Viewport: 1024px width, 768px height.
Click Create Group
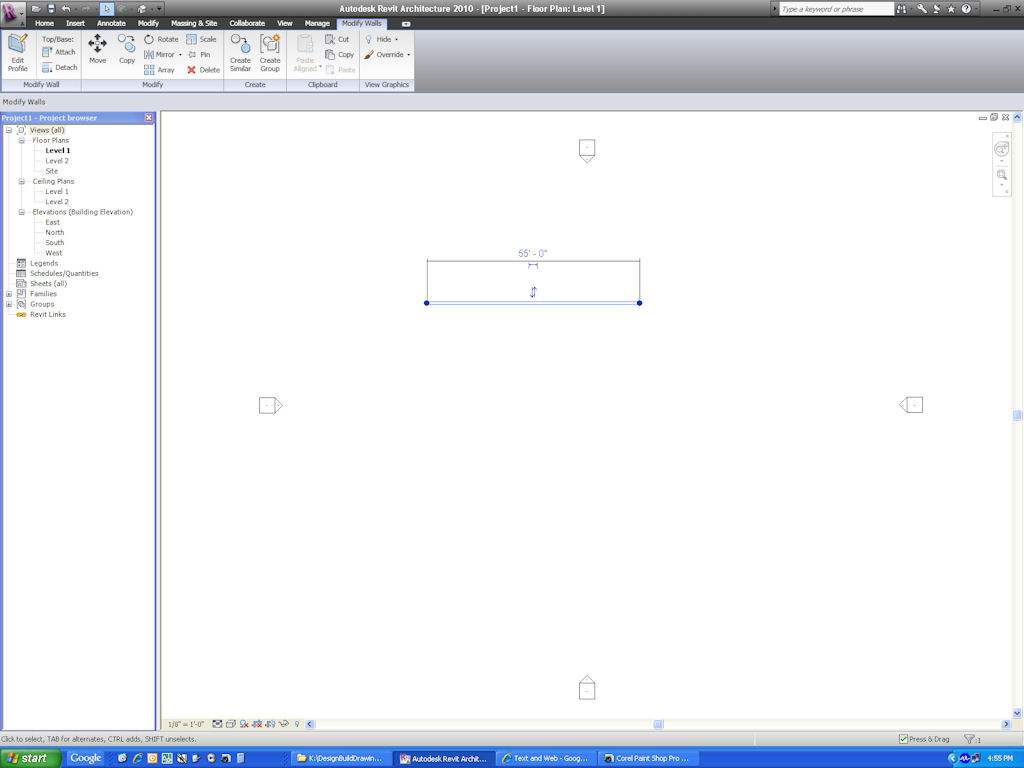pyautogui.click(x=270, y=53)
